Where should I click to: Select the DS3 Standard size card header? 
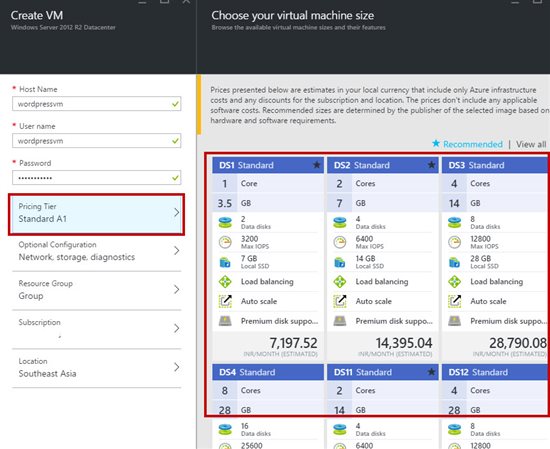coord(496,165)
